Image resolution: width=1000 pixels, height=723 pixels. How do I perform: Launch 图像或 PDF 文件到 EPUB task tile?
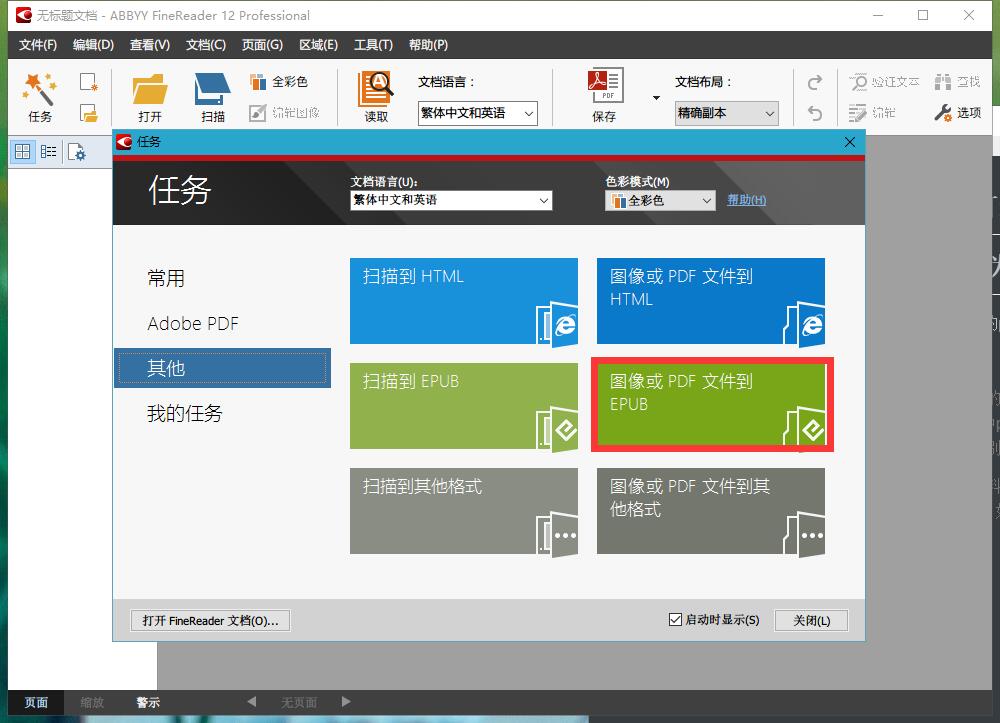point(710,405)
